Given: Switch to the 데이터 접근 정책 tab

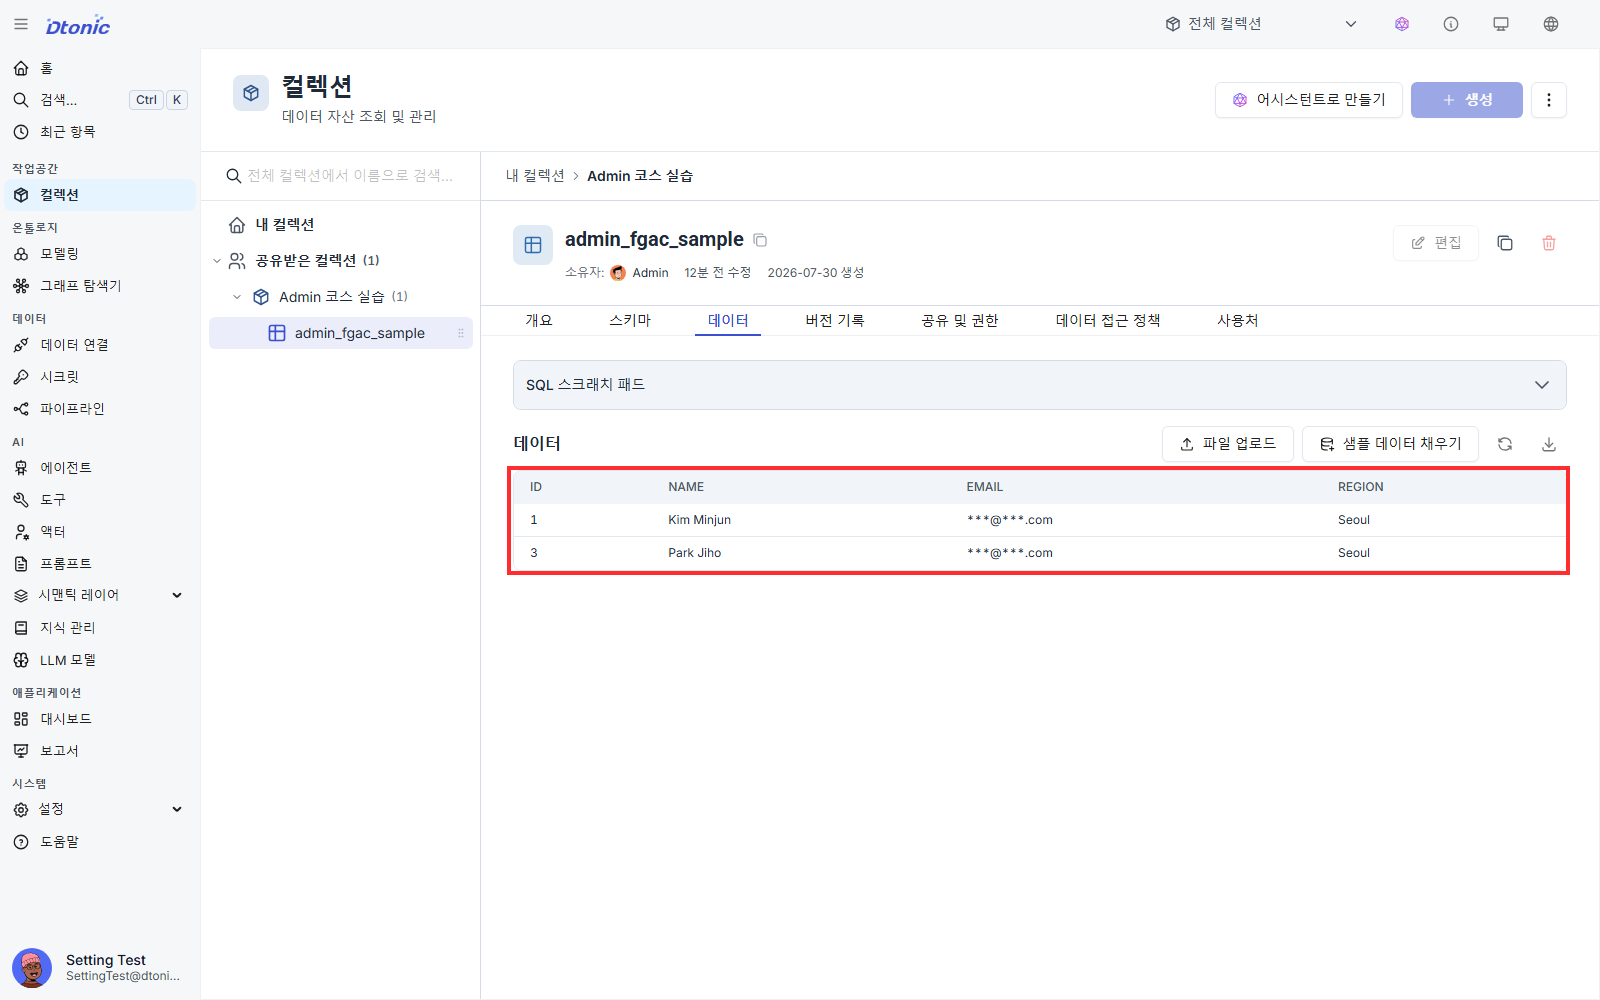Looking at the screenshot, I should pyautogui.click(x=1108, y=320).
